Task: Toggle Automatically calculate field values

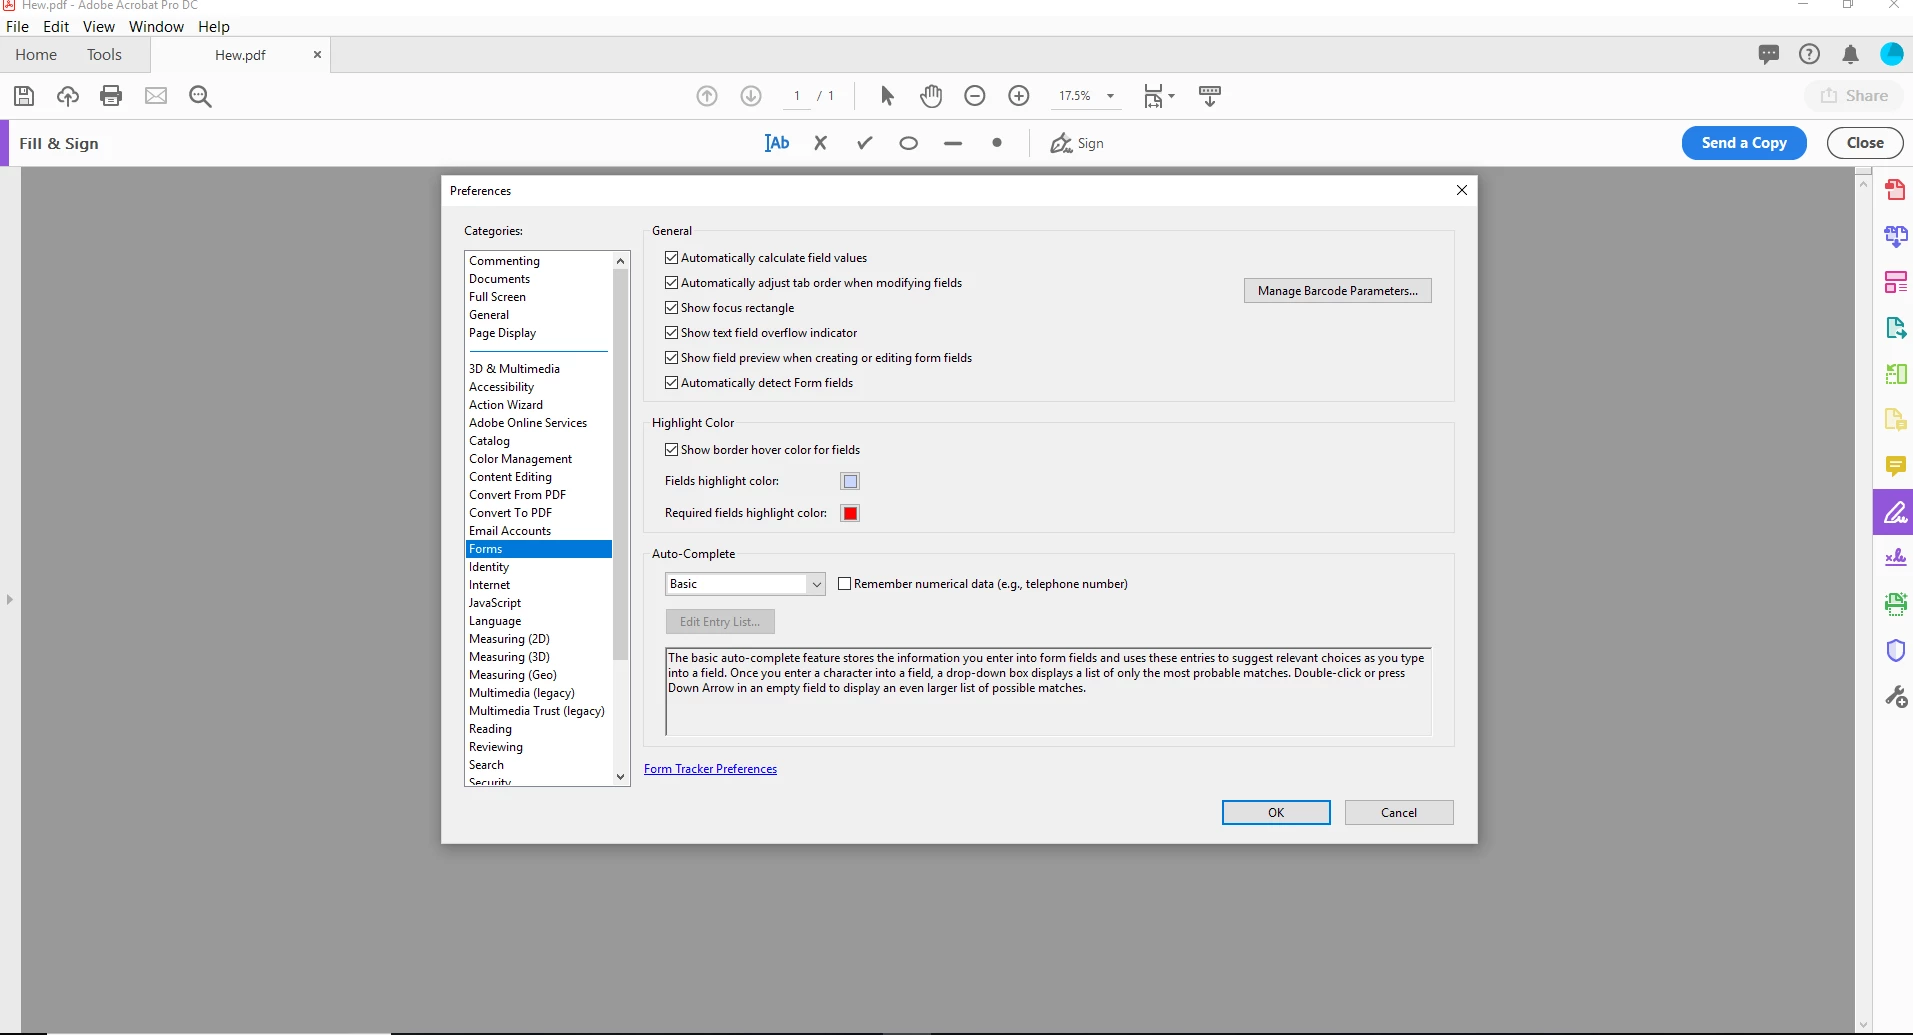Action: click(x=672, y=258)
